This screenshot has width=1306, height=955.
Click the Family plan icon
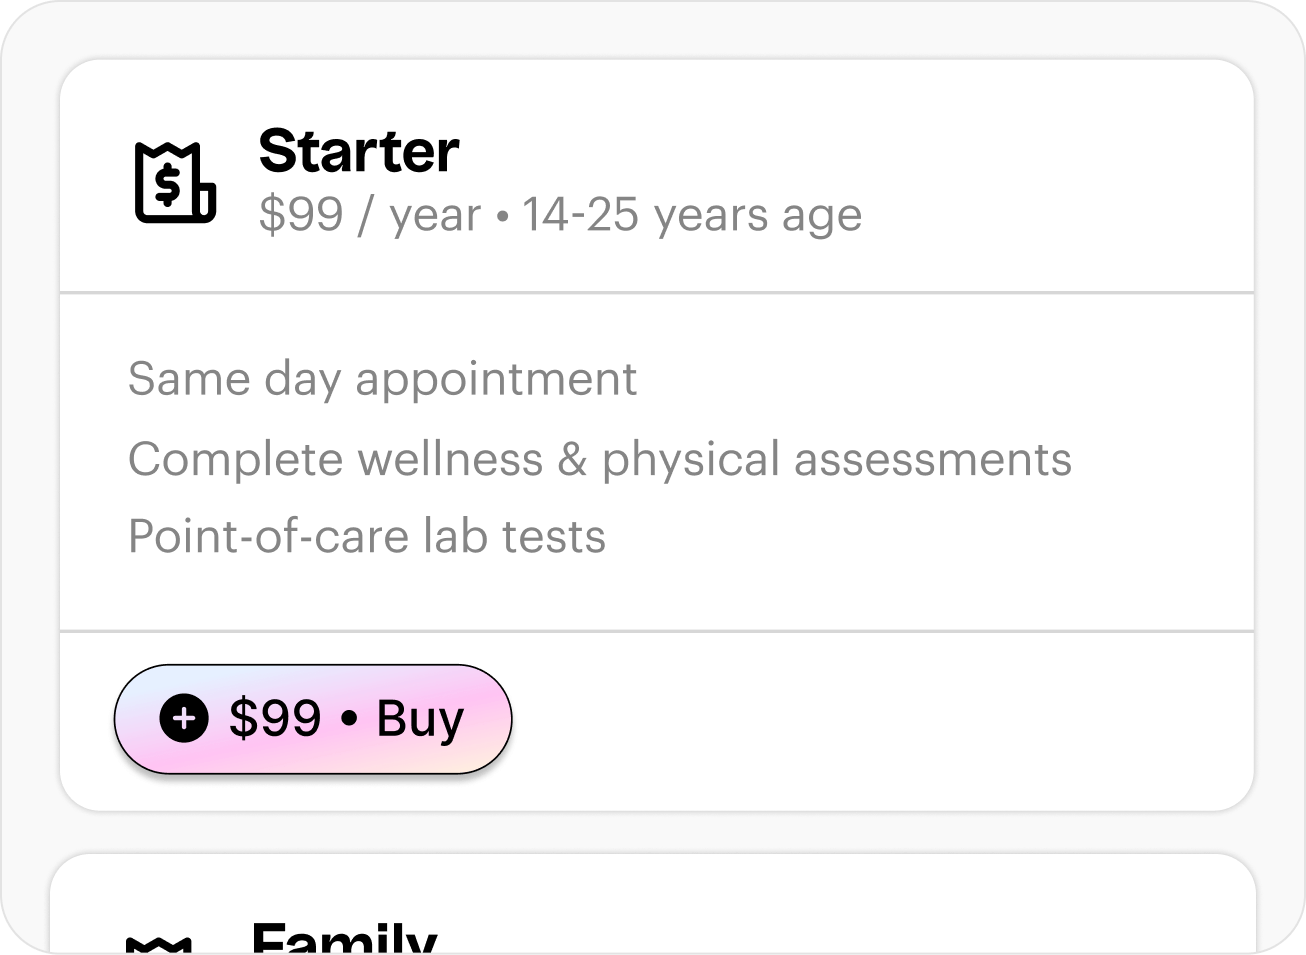[158, 942]
